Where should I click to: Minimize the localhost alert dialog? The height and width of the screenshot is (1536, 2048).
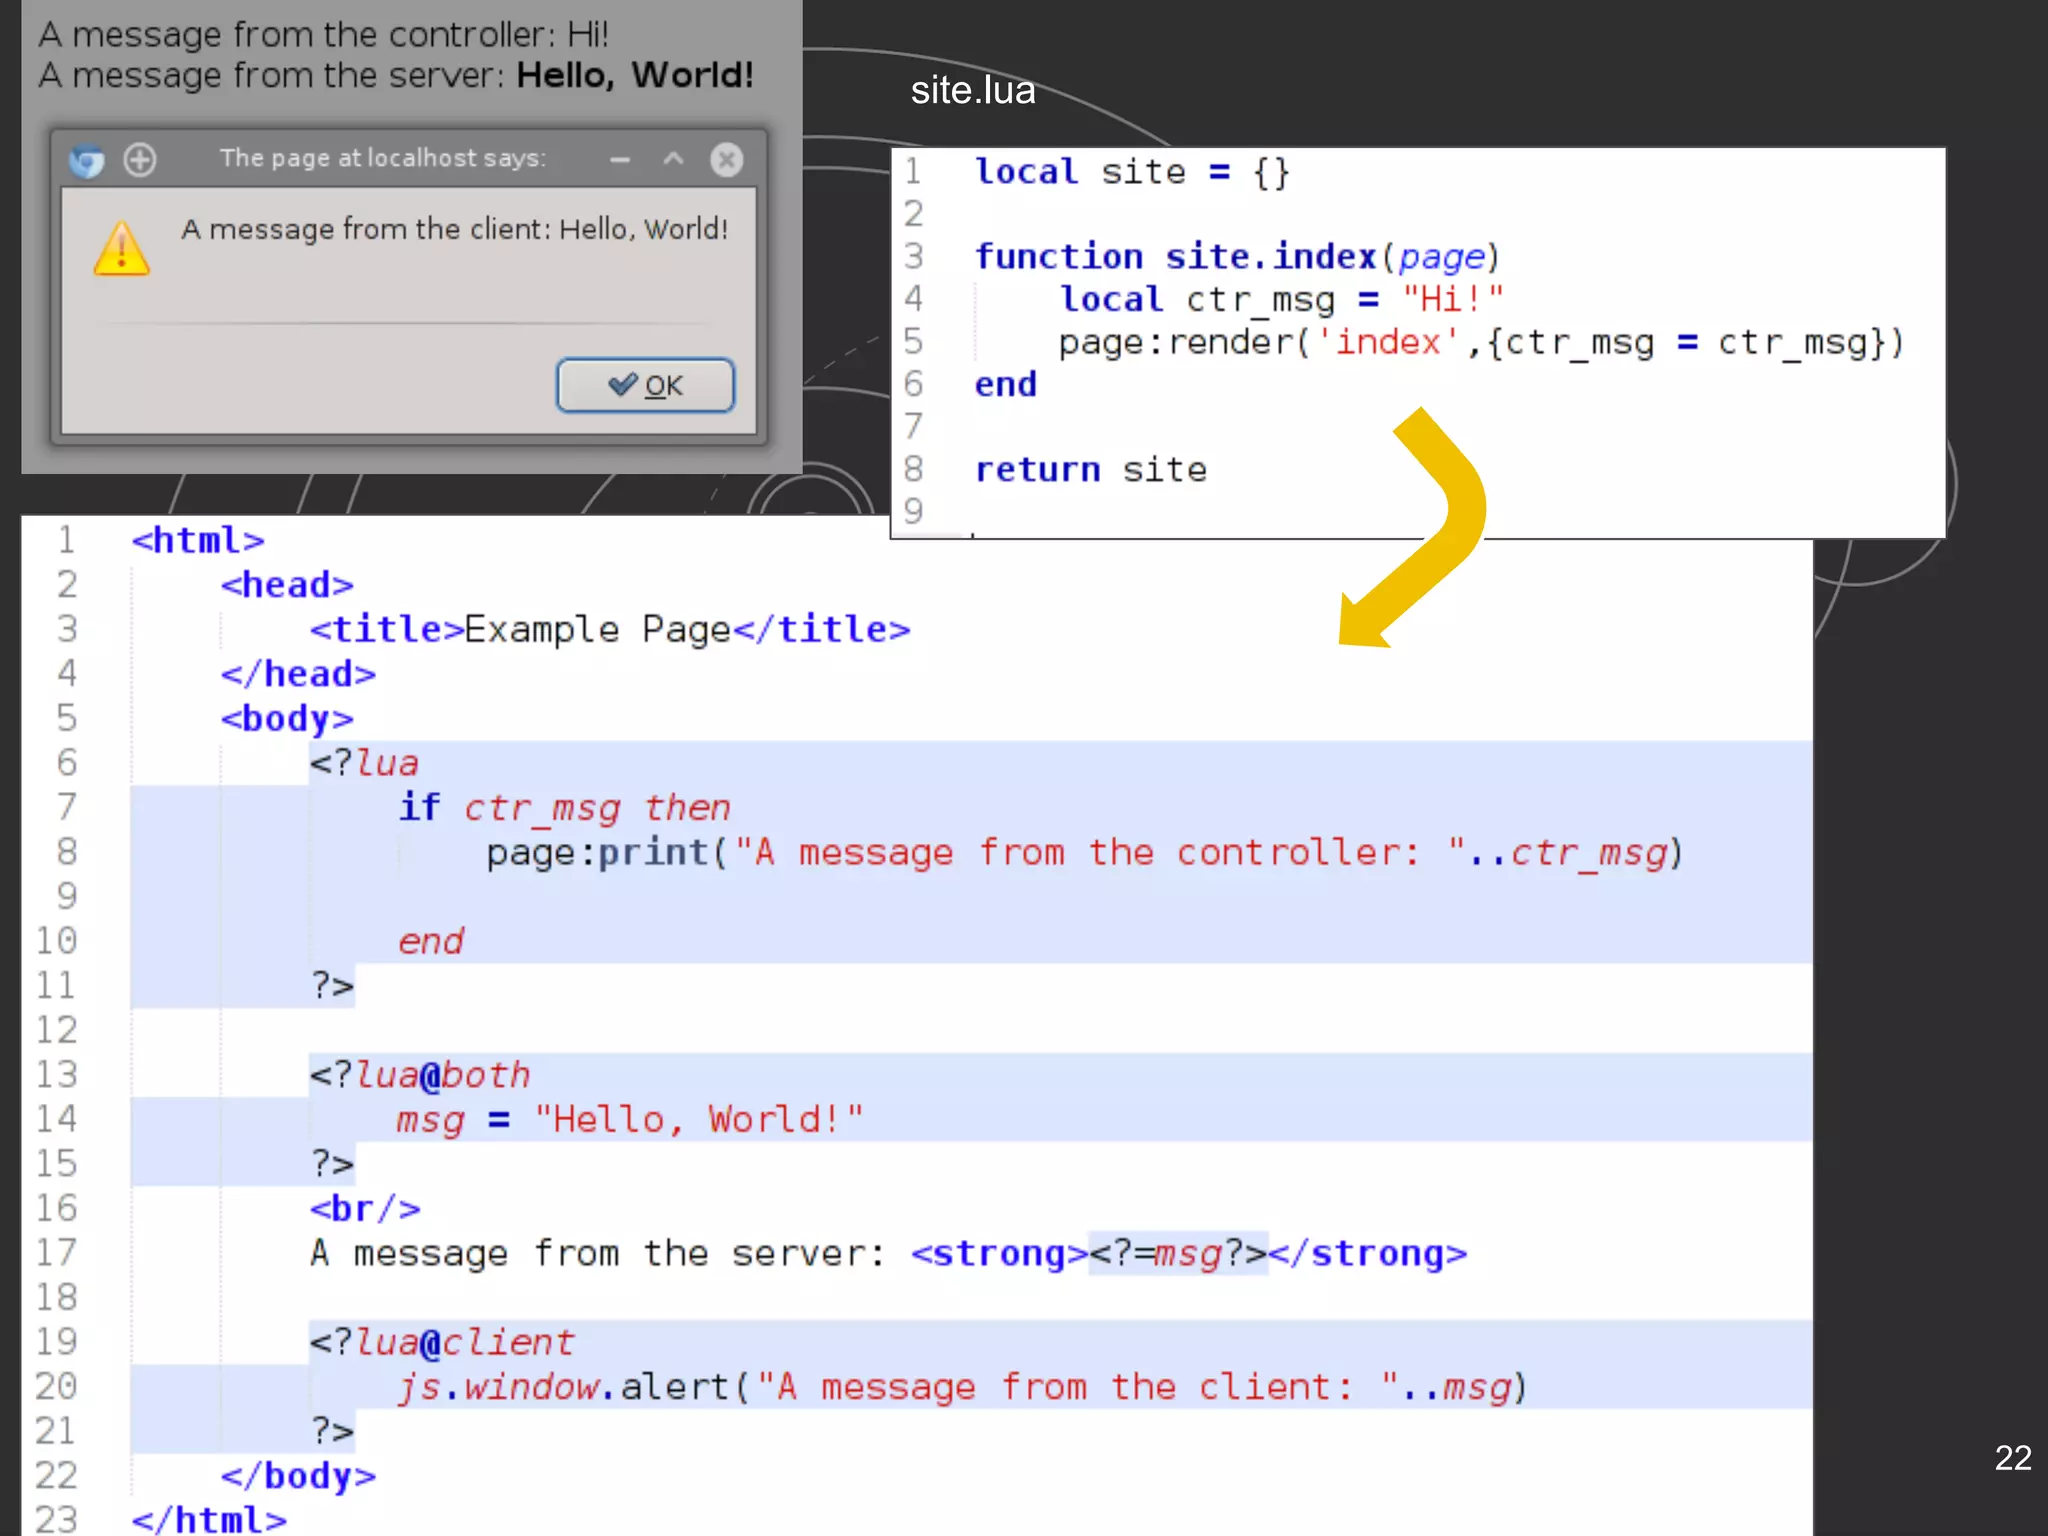[x=620, y=160]
